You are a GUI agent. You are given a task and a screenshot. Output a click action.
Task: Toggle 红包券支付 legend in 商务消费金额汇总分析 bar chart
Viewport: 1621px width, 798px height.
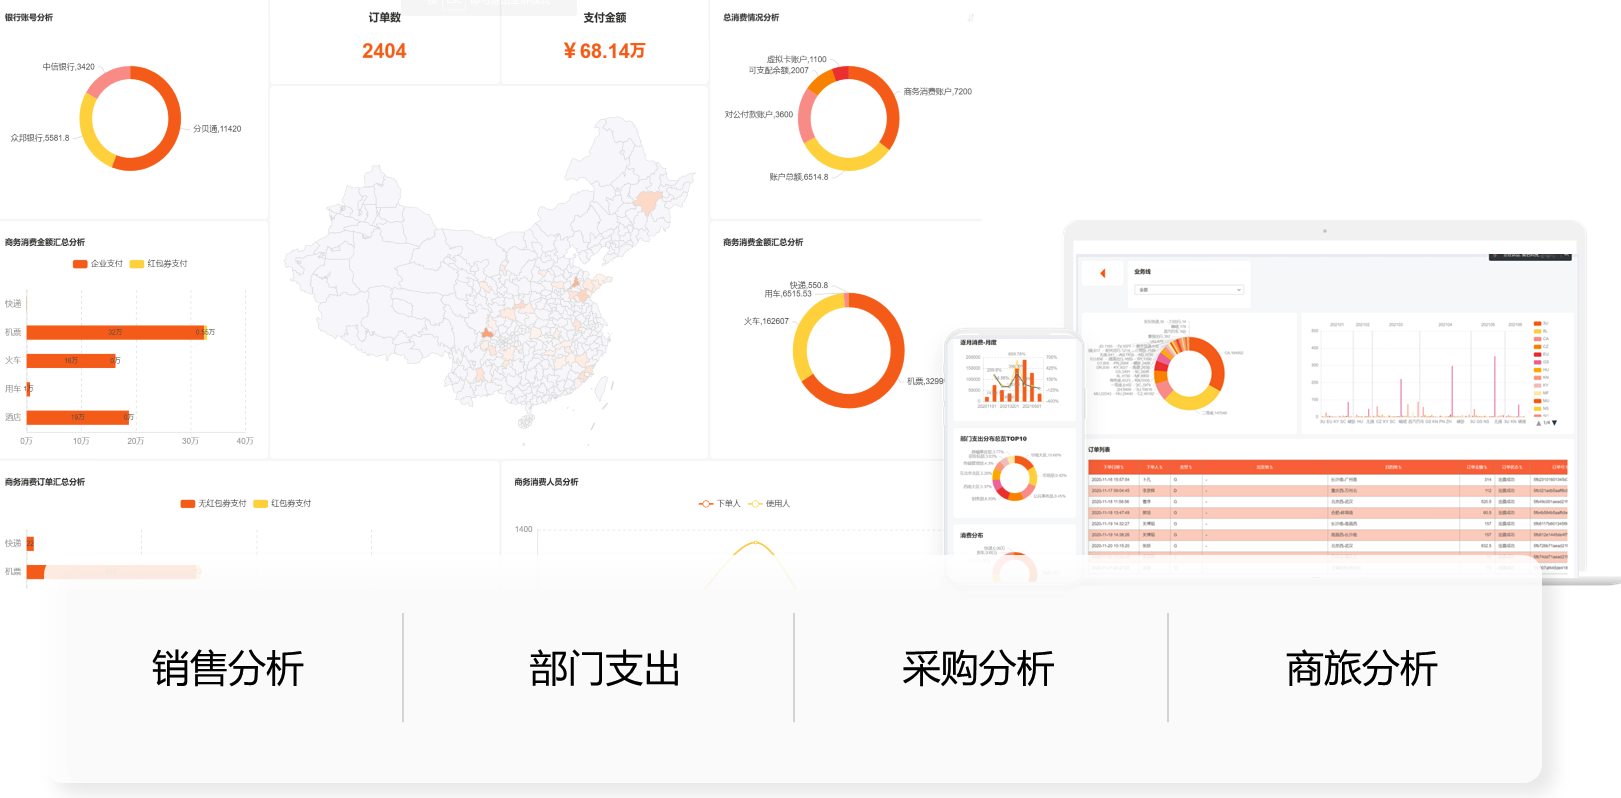coord(159,264)
